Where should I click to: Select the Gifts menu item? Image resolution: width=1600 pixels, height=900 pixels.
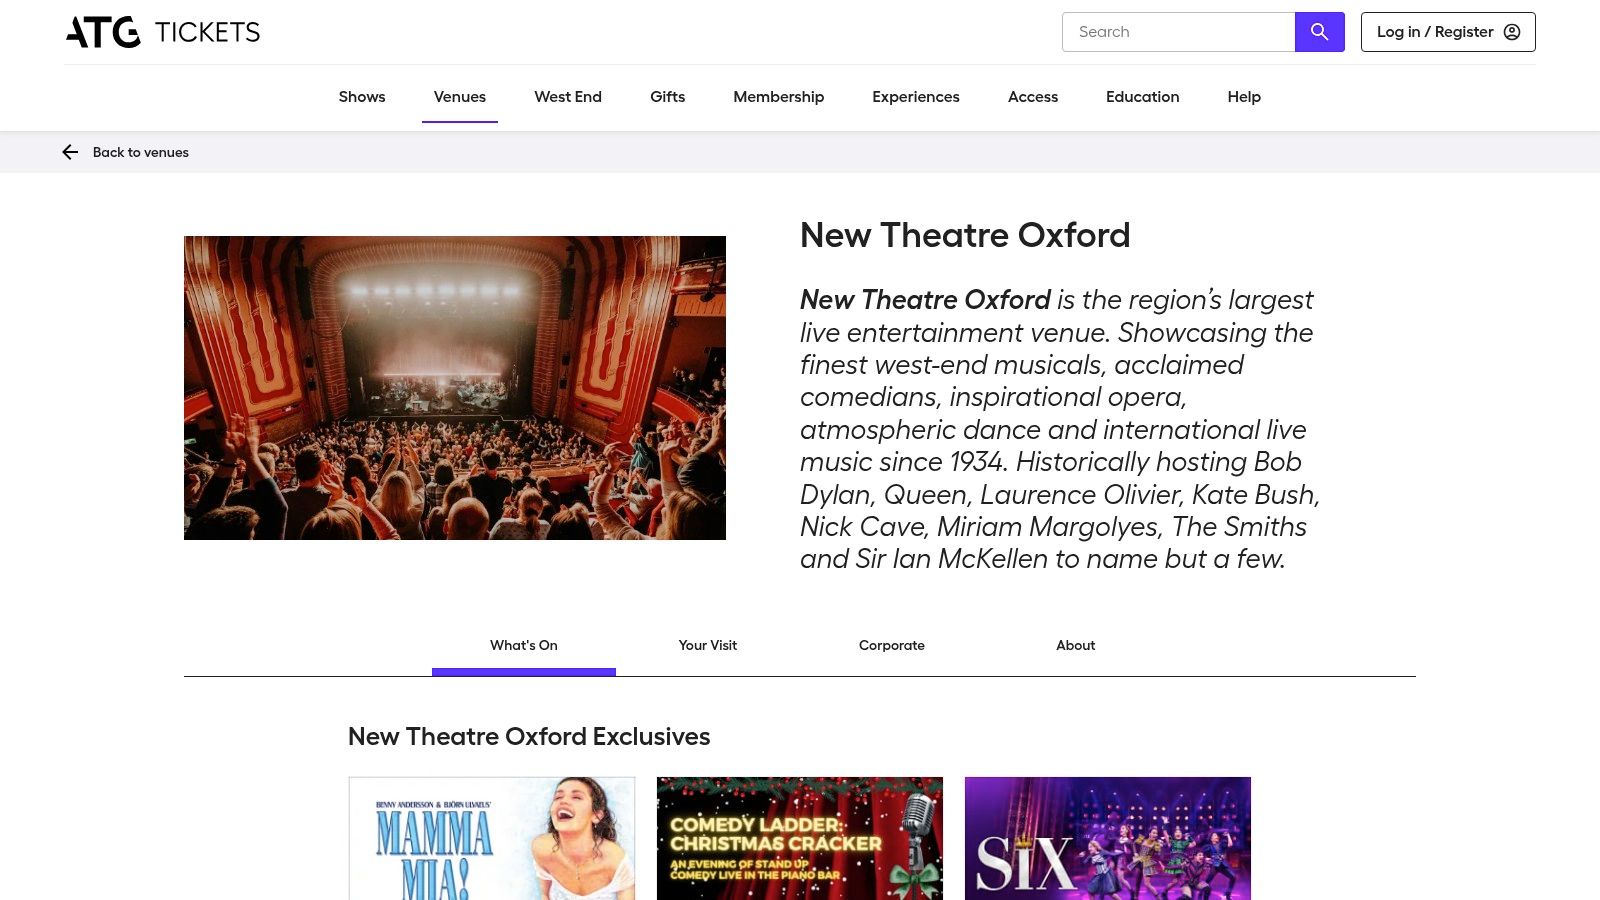click(x=667, y=97)
